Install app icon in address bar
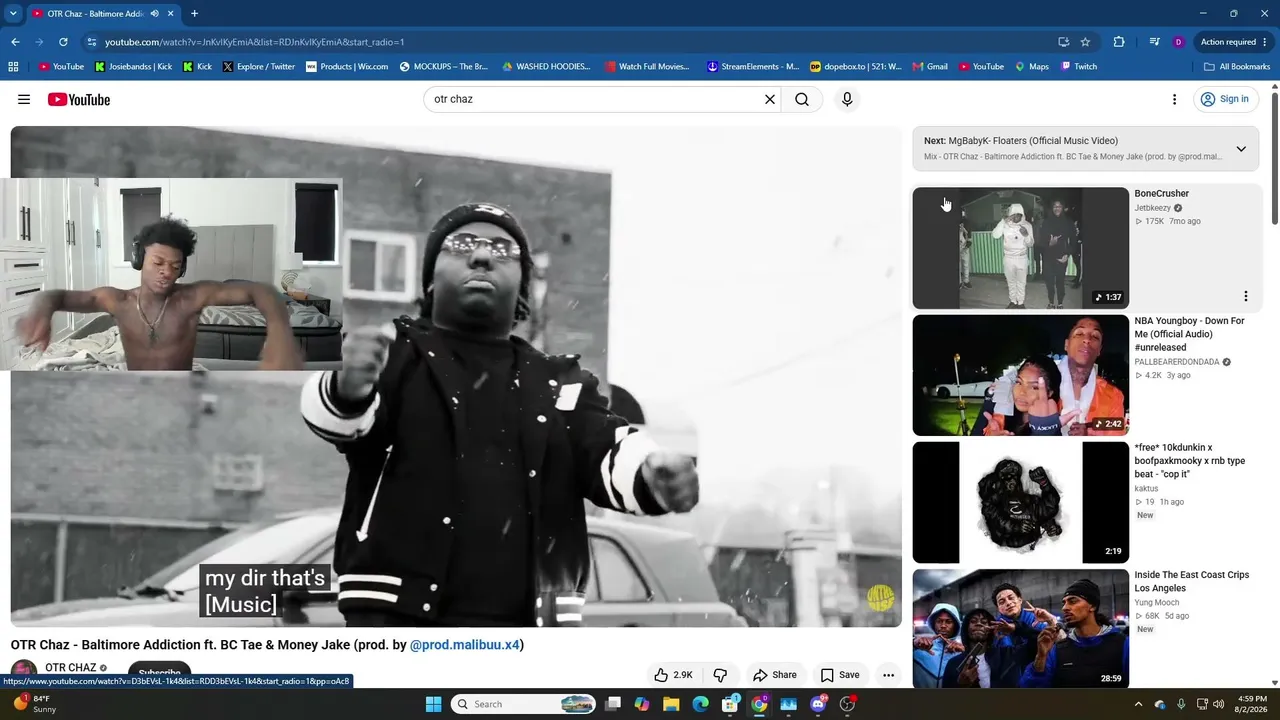 pos(1064,42)
